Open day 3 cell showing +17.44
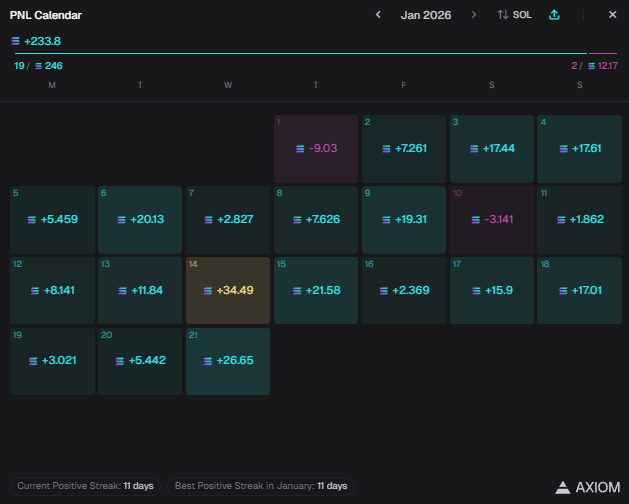This screenshot has width=629, height=504. 491,149
